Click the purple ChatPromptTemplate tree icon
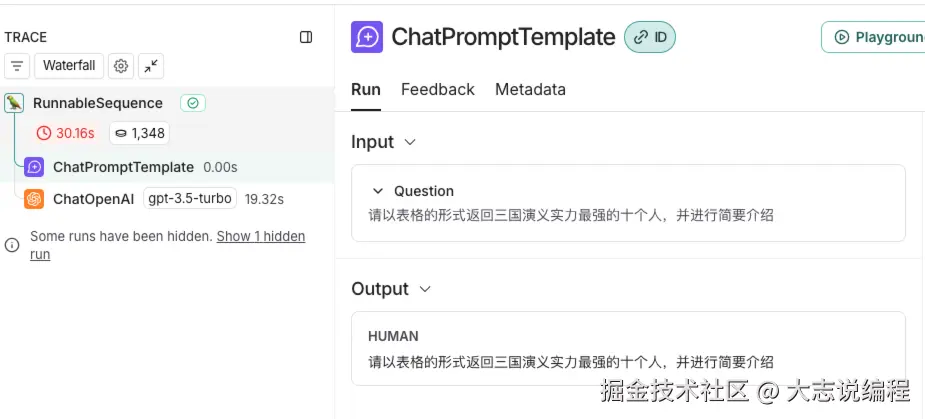 (x=34, y=167)
